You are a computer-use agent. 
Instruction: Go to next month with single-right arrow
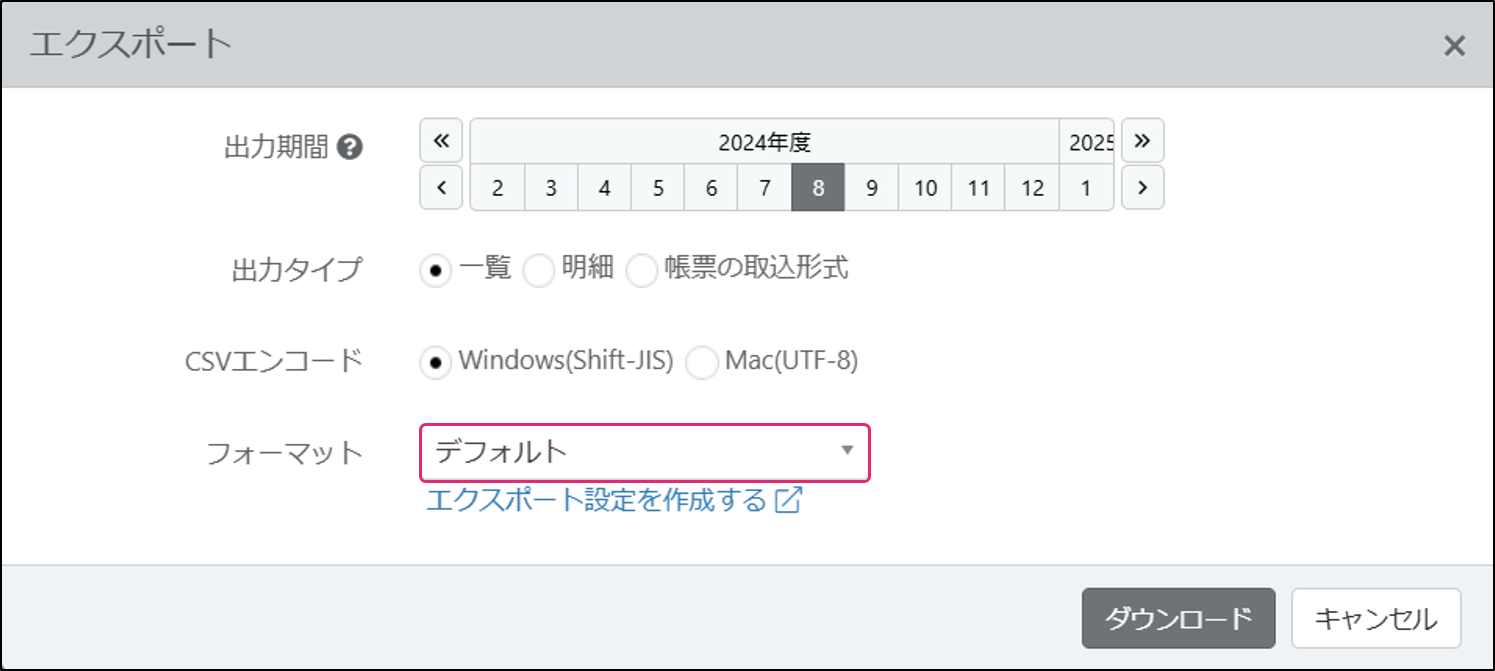[1143, 187]
